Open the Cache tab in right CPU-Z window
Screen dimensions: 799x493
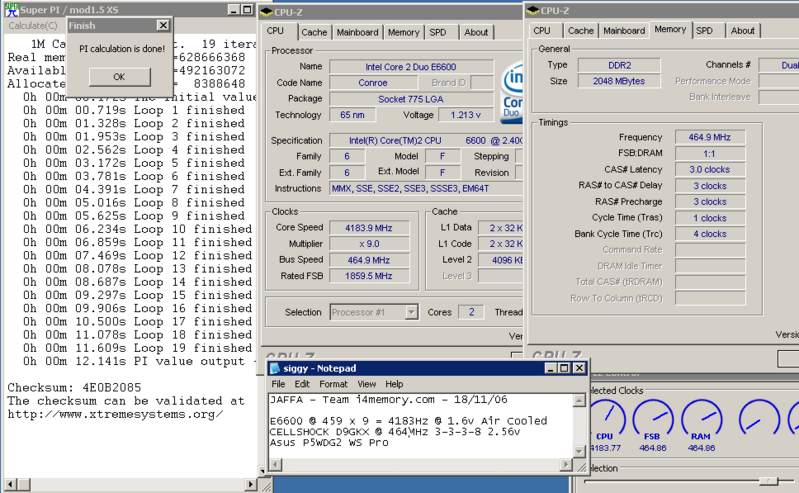click(x=580, y=31)
